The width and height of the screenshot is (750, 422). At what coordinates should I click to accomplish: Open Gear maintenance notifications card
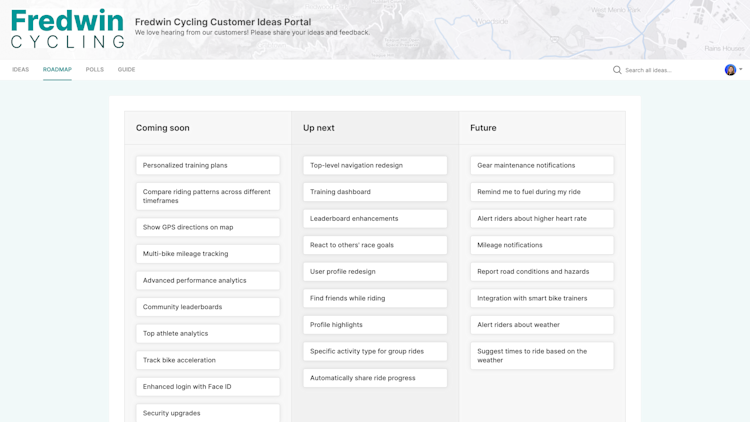point(542,165)
